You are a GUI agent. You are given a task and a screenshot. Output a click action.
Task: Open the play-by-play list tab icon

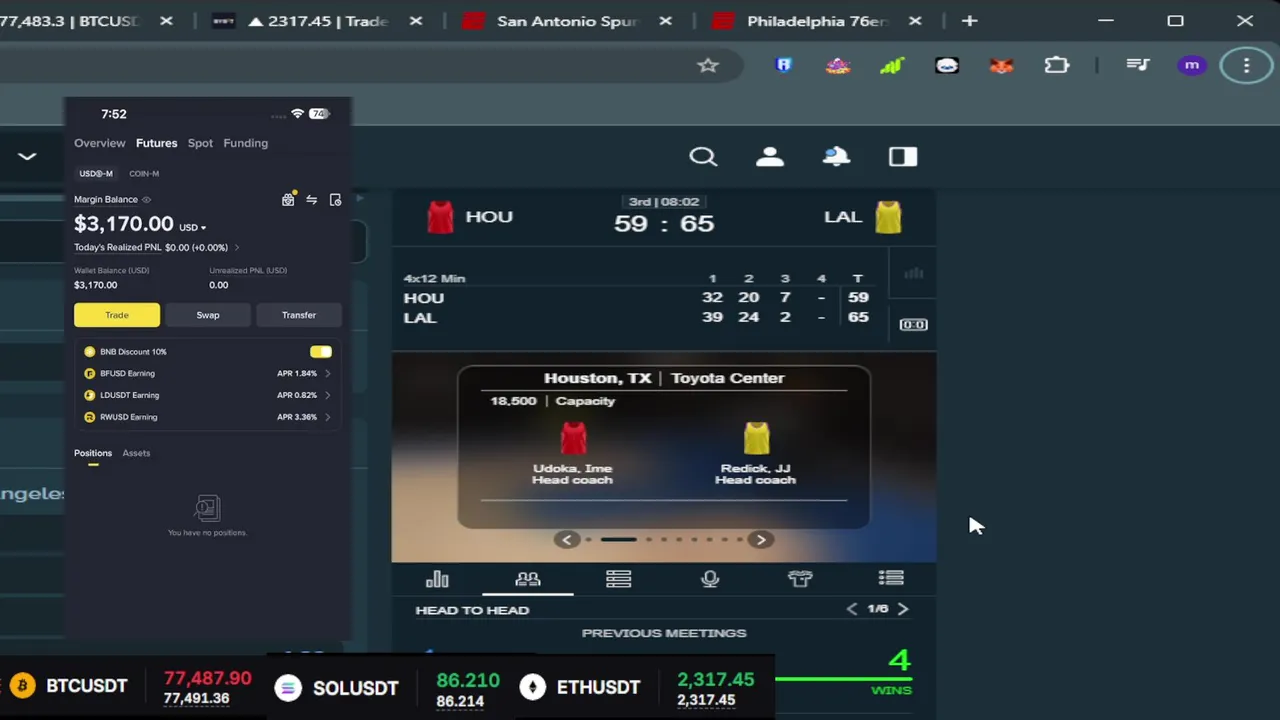pyautogui.click(x=891, y=578)
